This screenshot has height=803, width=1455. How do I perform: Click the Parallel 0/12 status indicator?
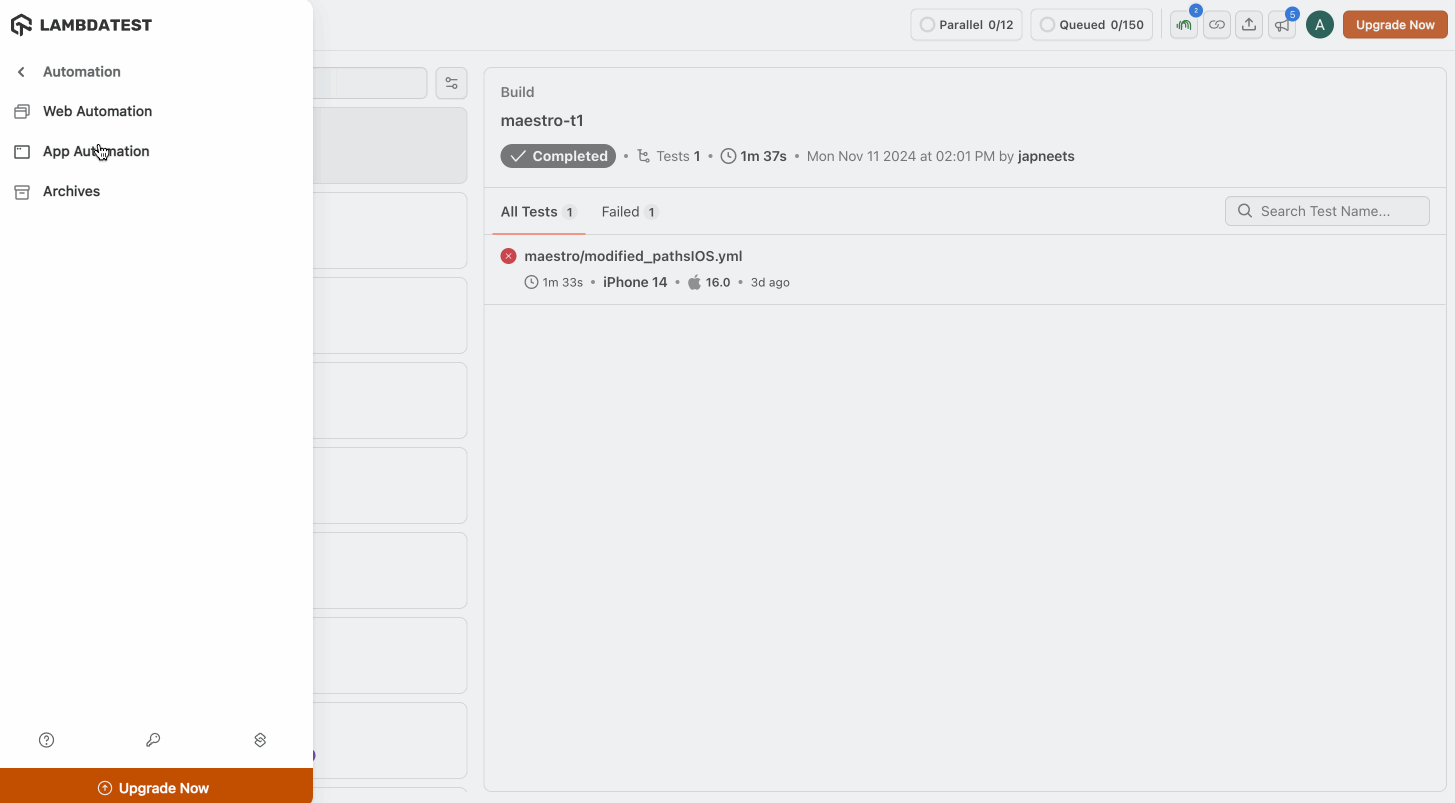click(966, 25)
